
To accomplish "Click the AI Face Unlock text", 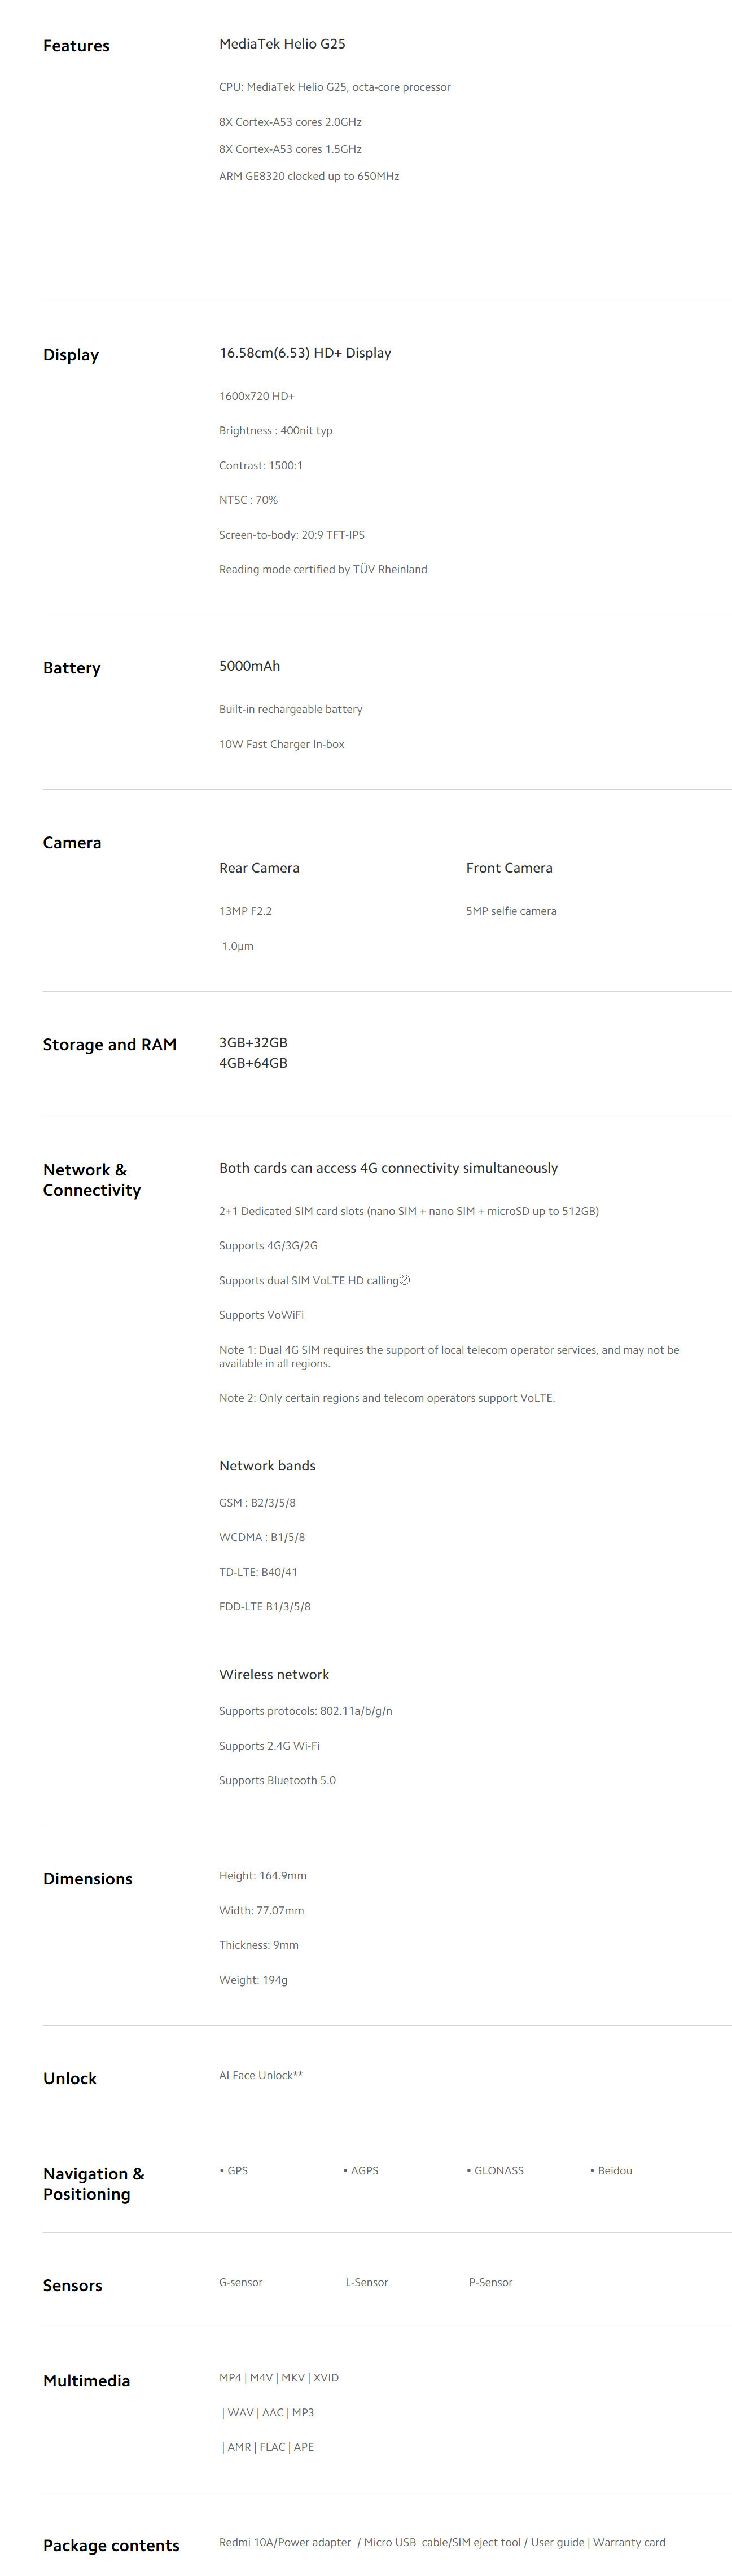I will click(x=260, y=2075).
